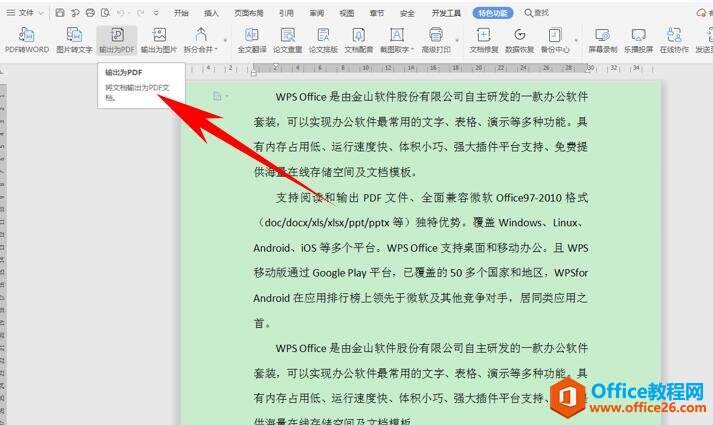The height and width of the screenshot is (425, 713).
Task: Open PDF转WORD converter
Action: (x=27, y=40)
